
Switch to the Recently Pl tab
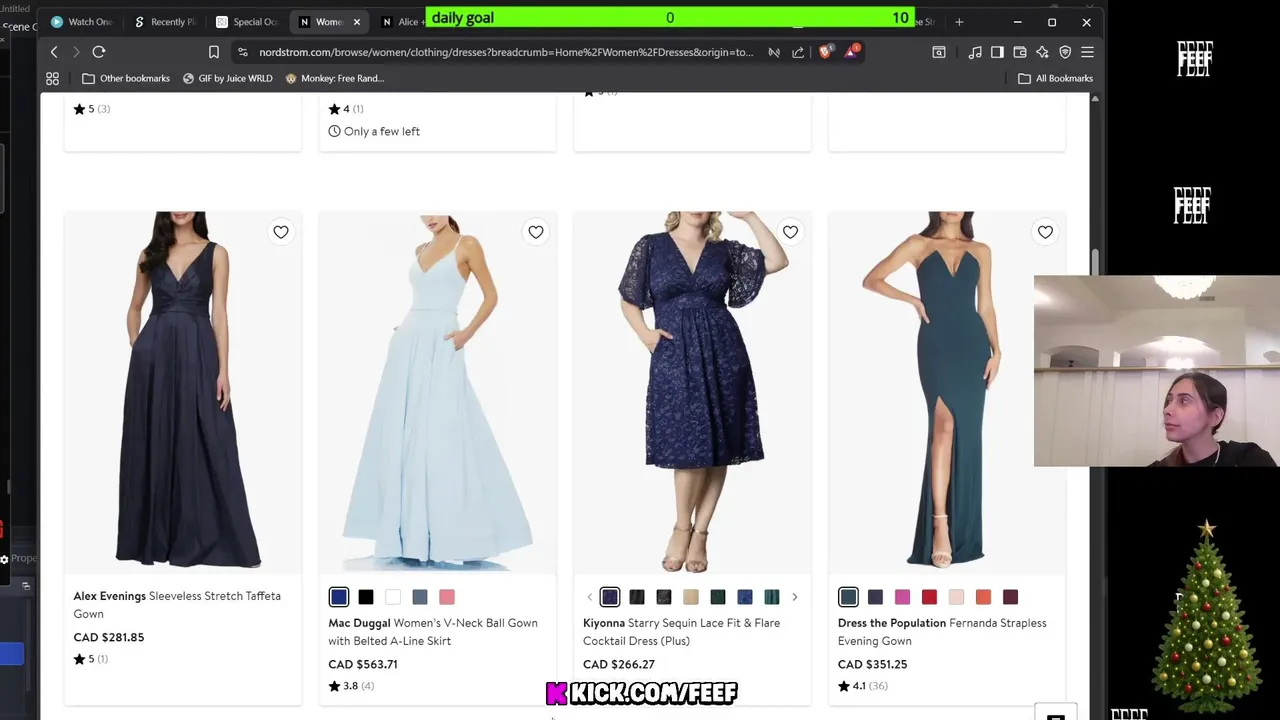[165, 22]
